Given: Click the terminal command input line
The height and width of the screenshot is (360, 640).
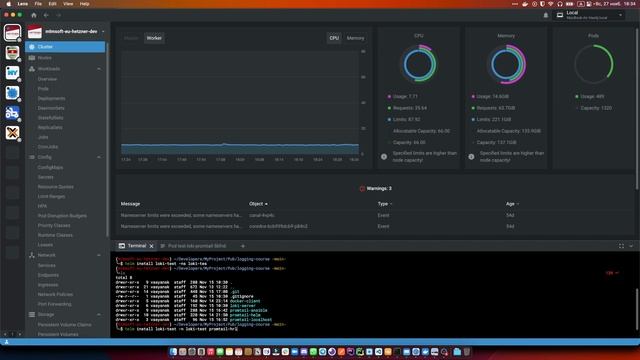Looking at the screenshot, I should (178, 329).
